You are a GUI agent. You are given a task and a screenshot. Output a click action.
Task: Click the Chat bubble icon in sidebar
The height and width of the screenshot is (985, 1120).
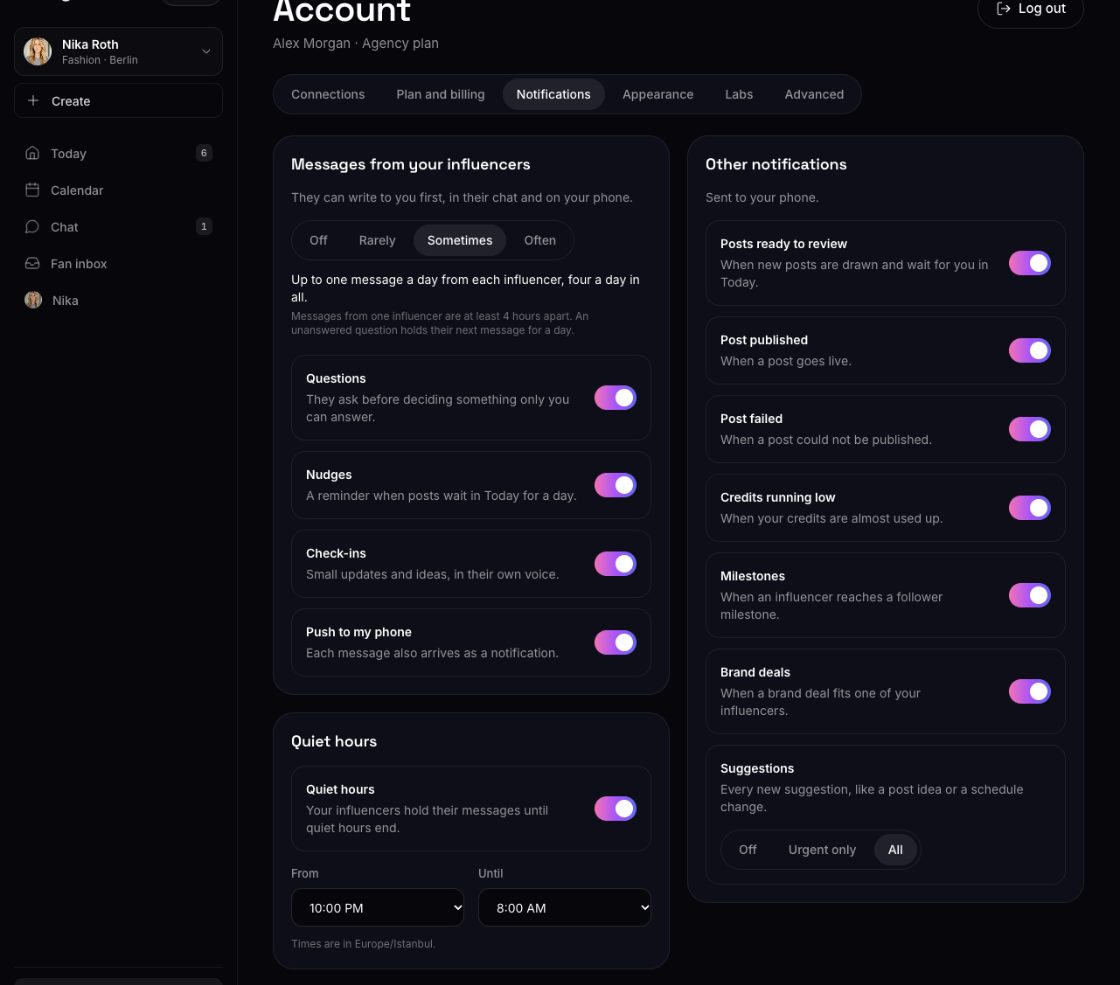pos(32,226)
